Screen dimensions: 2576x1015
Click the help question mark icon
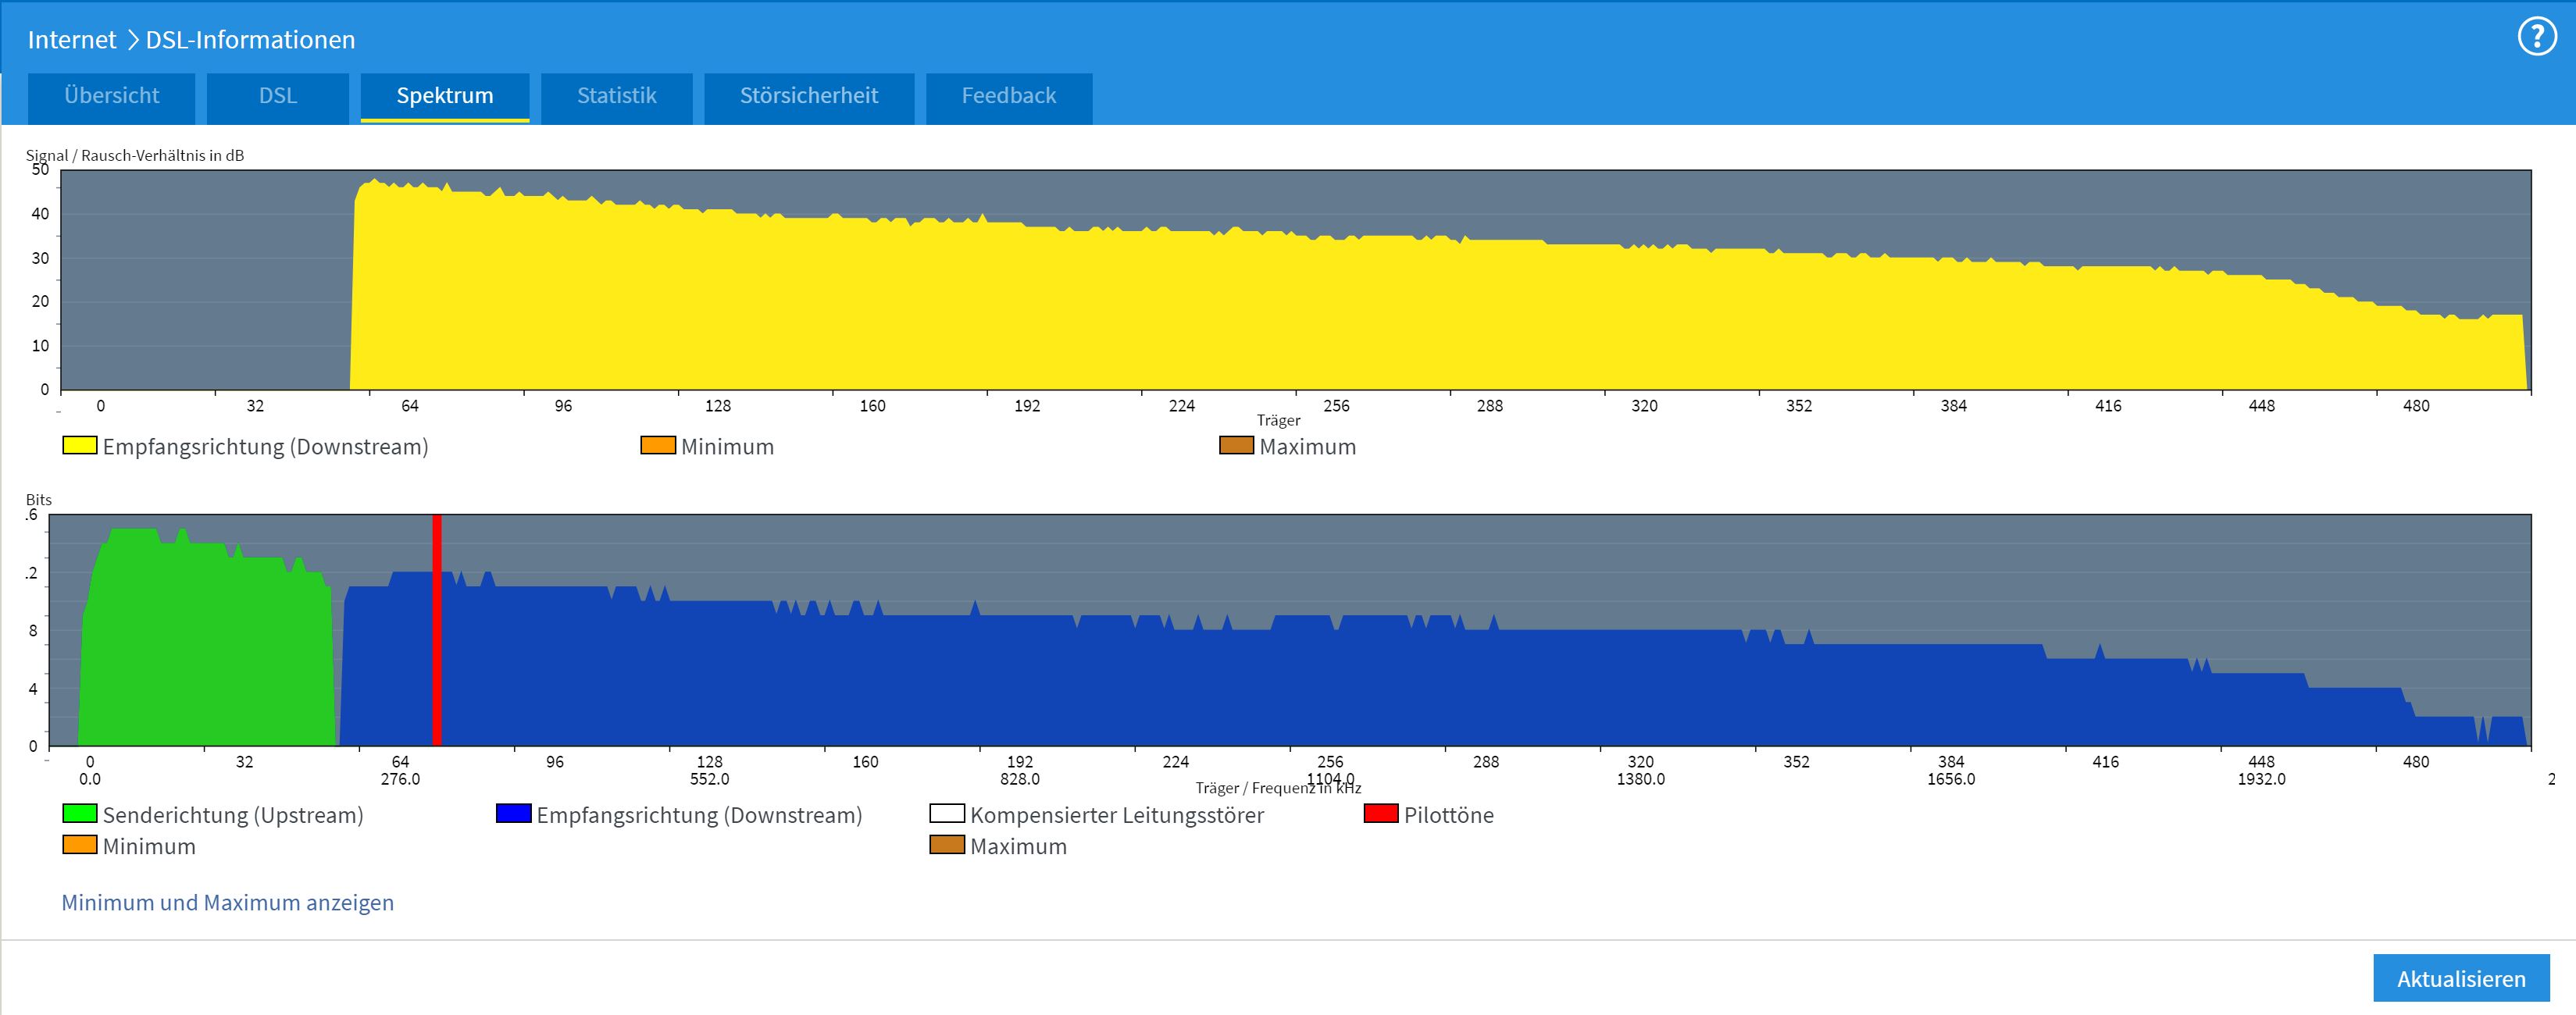[2536, 38]
